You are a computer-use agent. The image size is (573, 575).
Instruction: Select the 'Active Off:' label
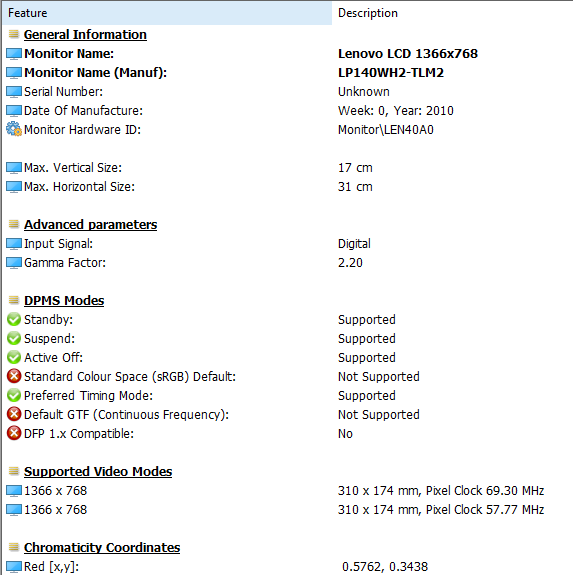click(54, 358)
